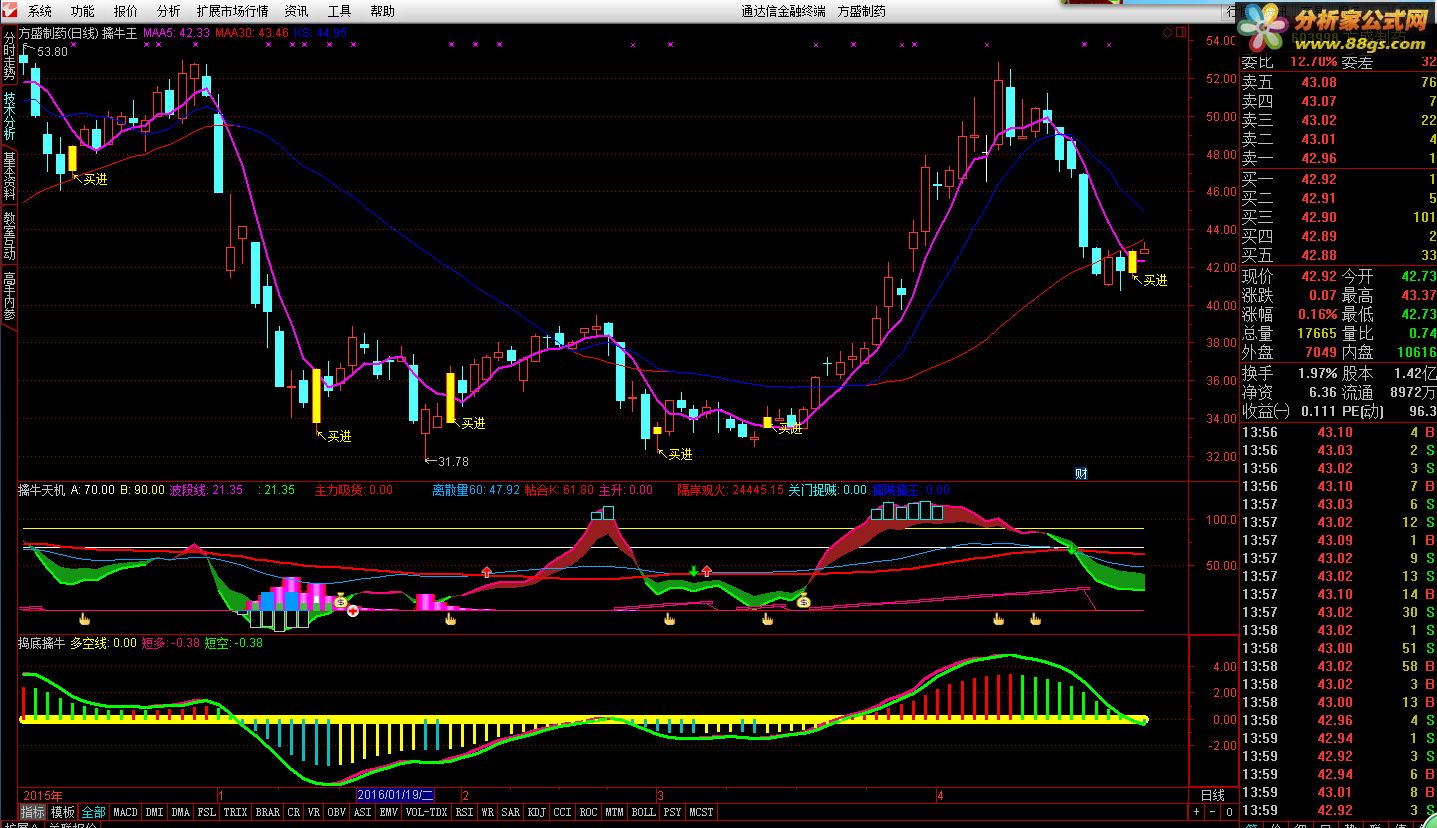
Task: Switch indicator to TRIX
Action: click(235, 812)
